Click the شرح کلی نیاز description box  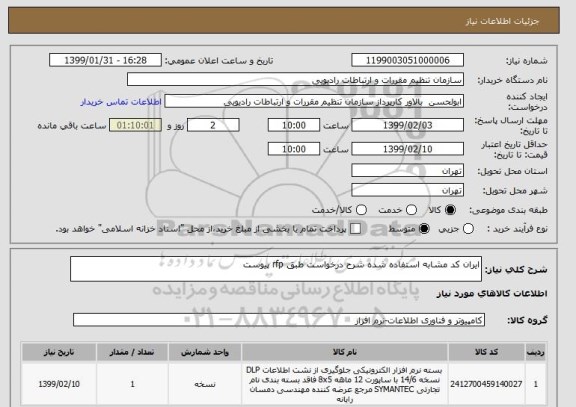pyautogui.click(x=276, y=269)
